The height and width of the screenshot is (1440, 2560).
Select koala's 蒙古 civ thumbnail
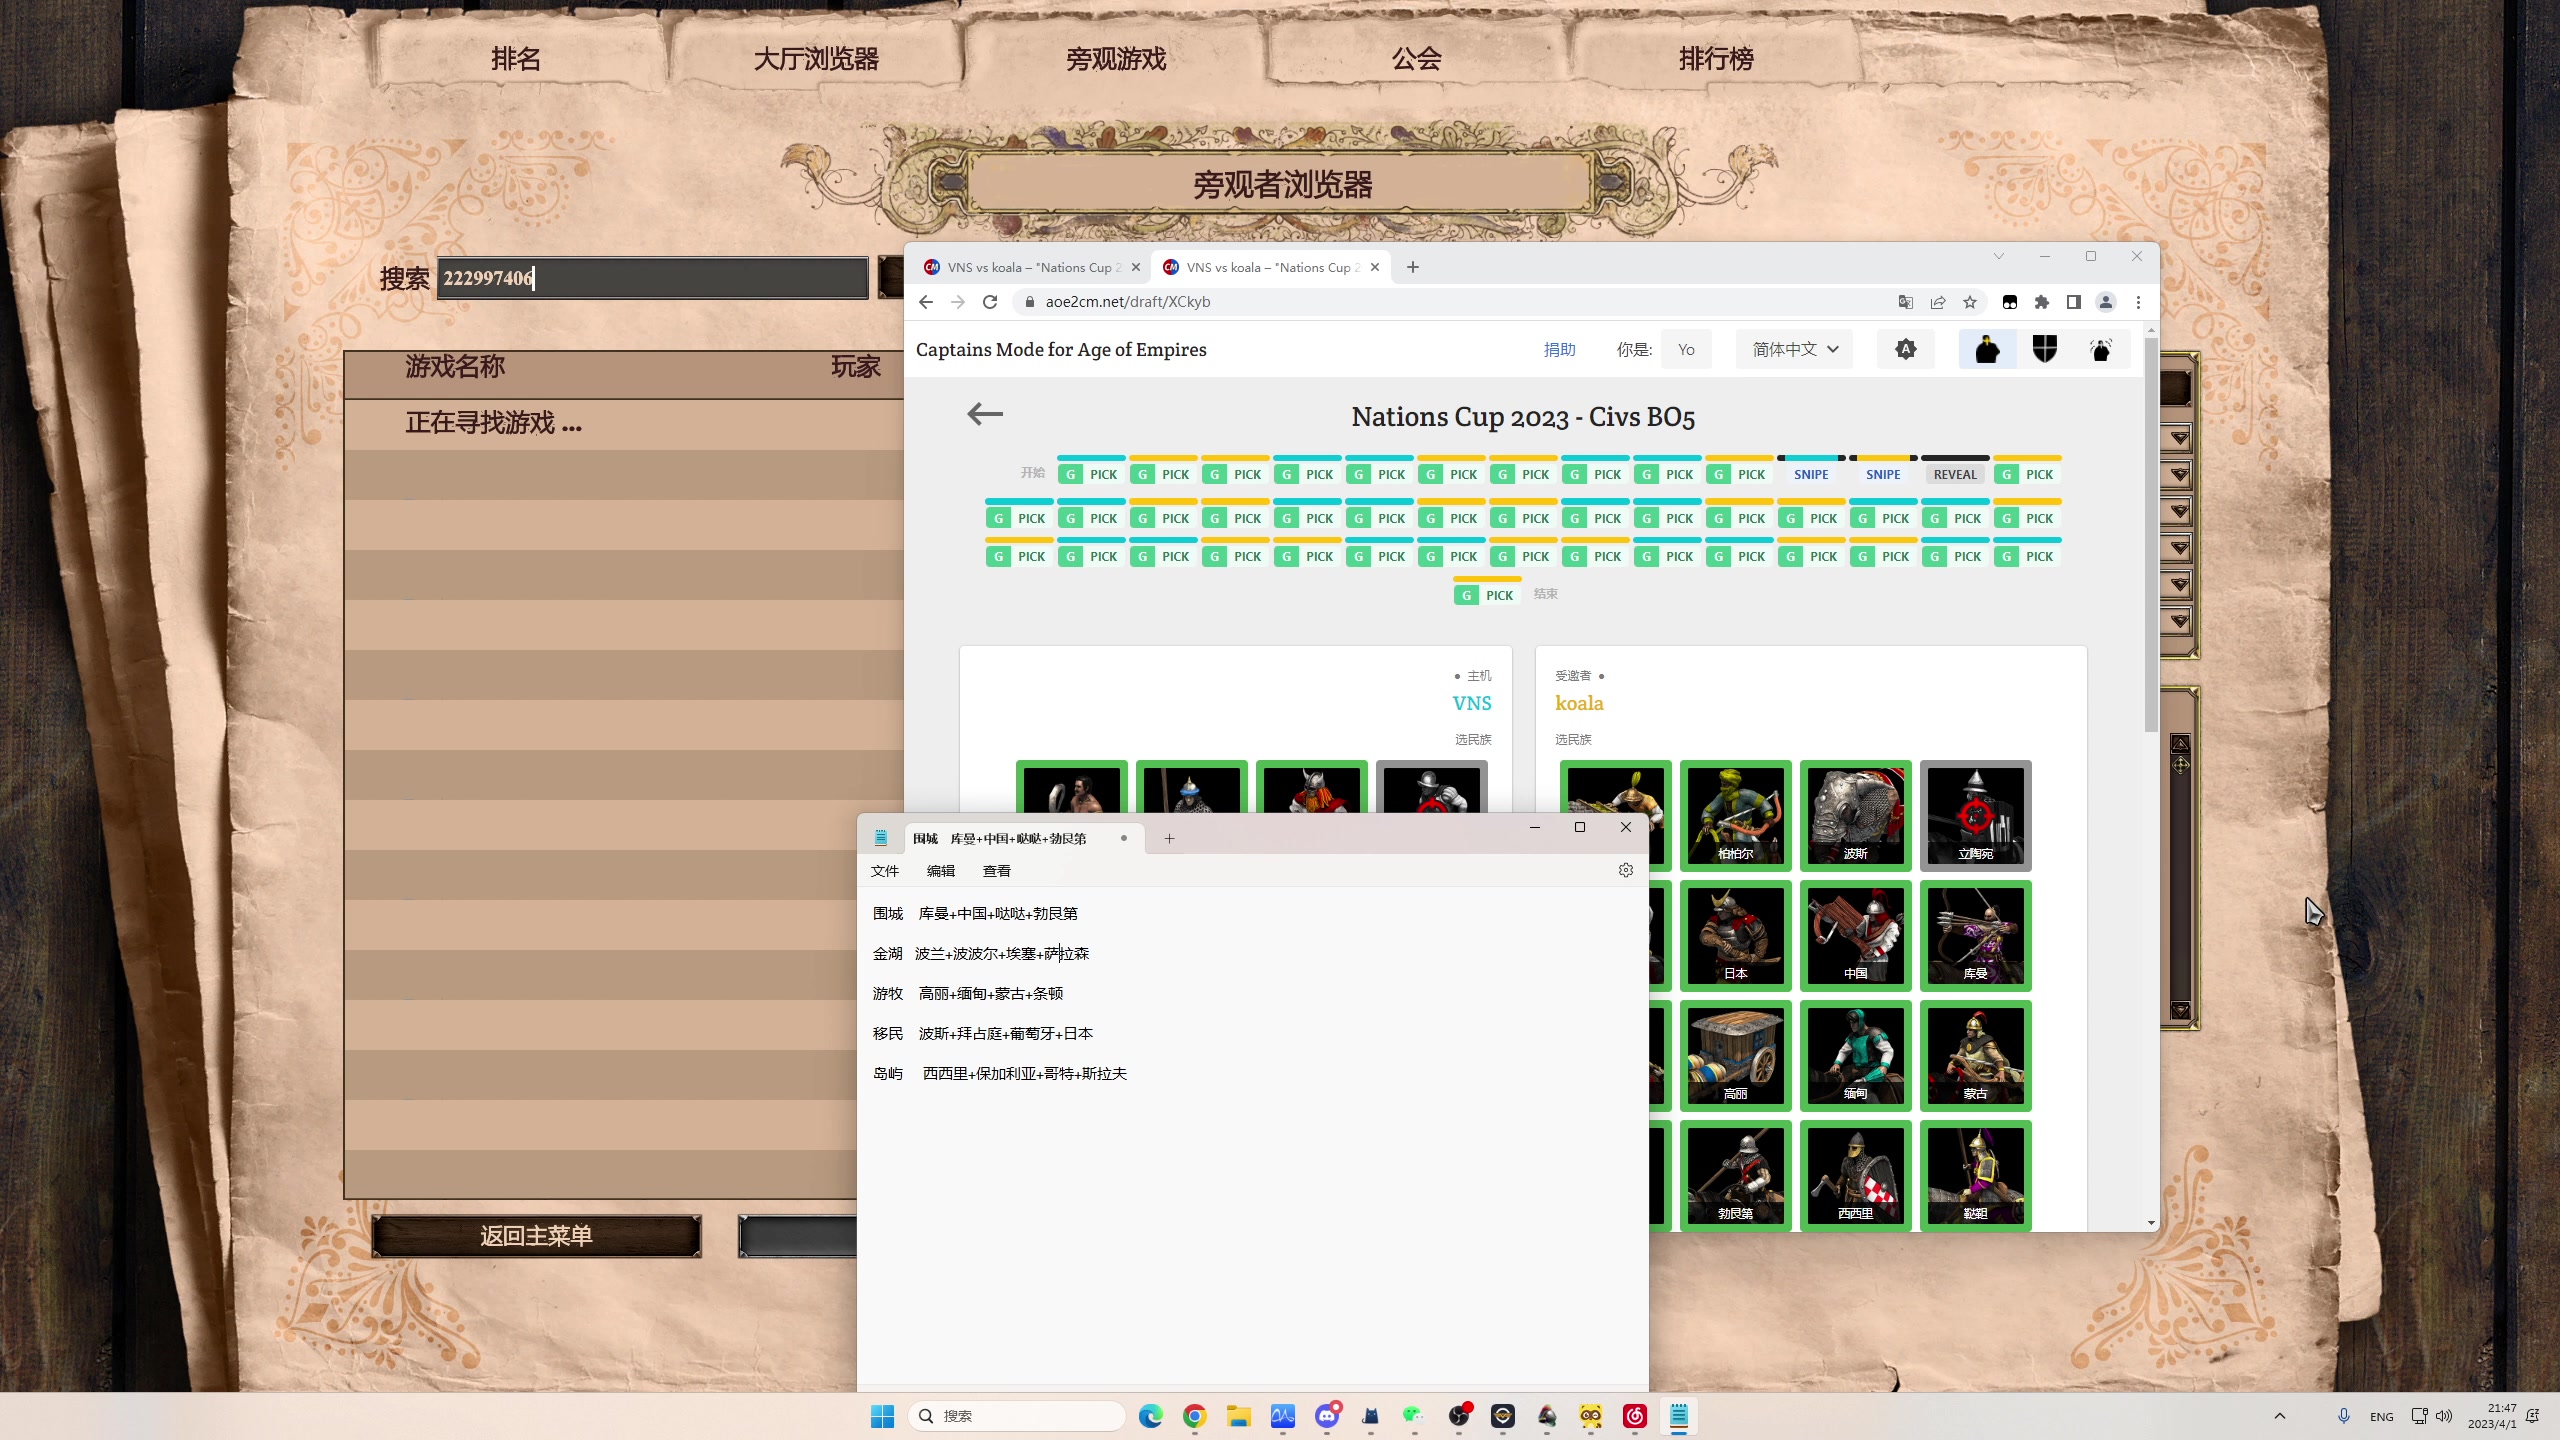(1975, 1055)
